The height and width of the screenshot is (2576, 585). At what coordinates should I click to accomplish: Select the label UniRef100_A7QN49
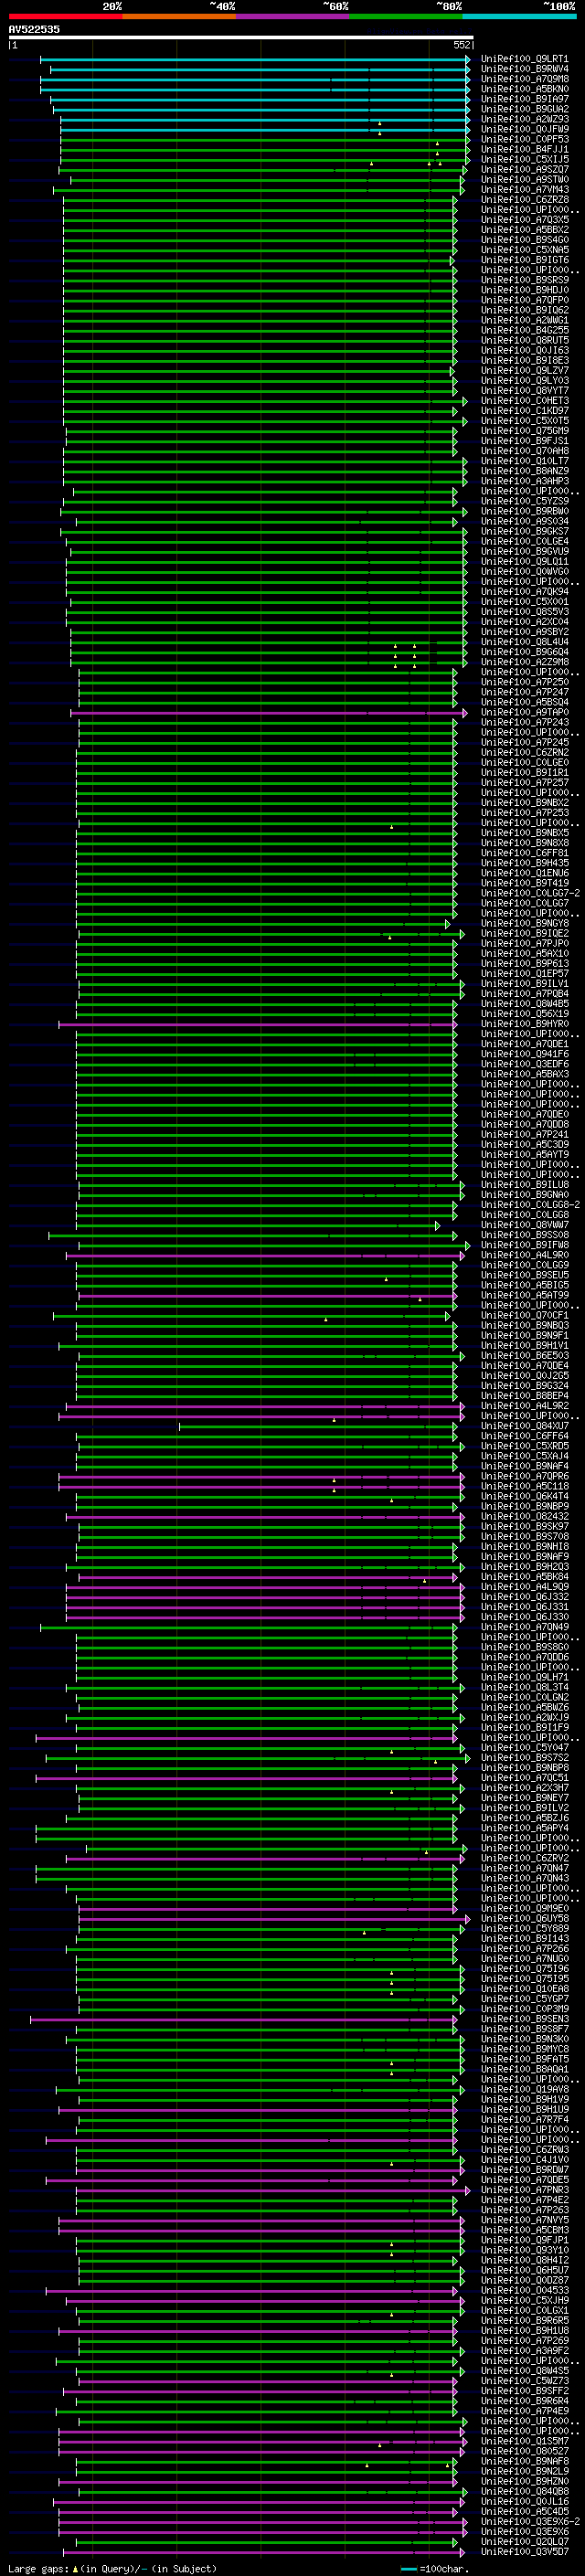click(x=524, y=1626)
